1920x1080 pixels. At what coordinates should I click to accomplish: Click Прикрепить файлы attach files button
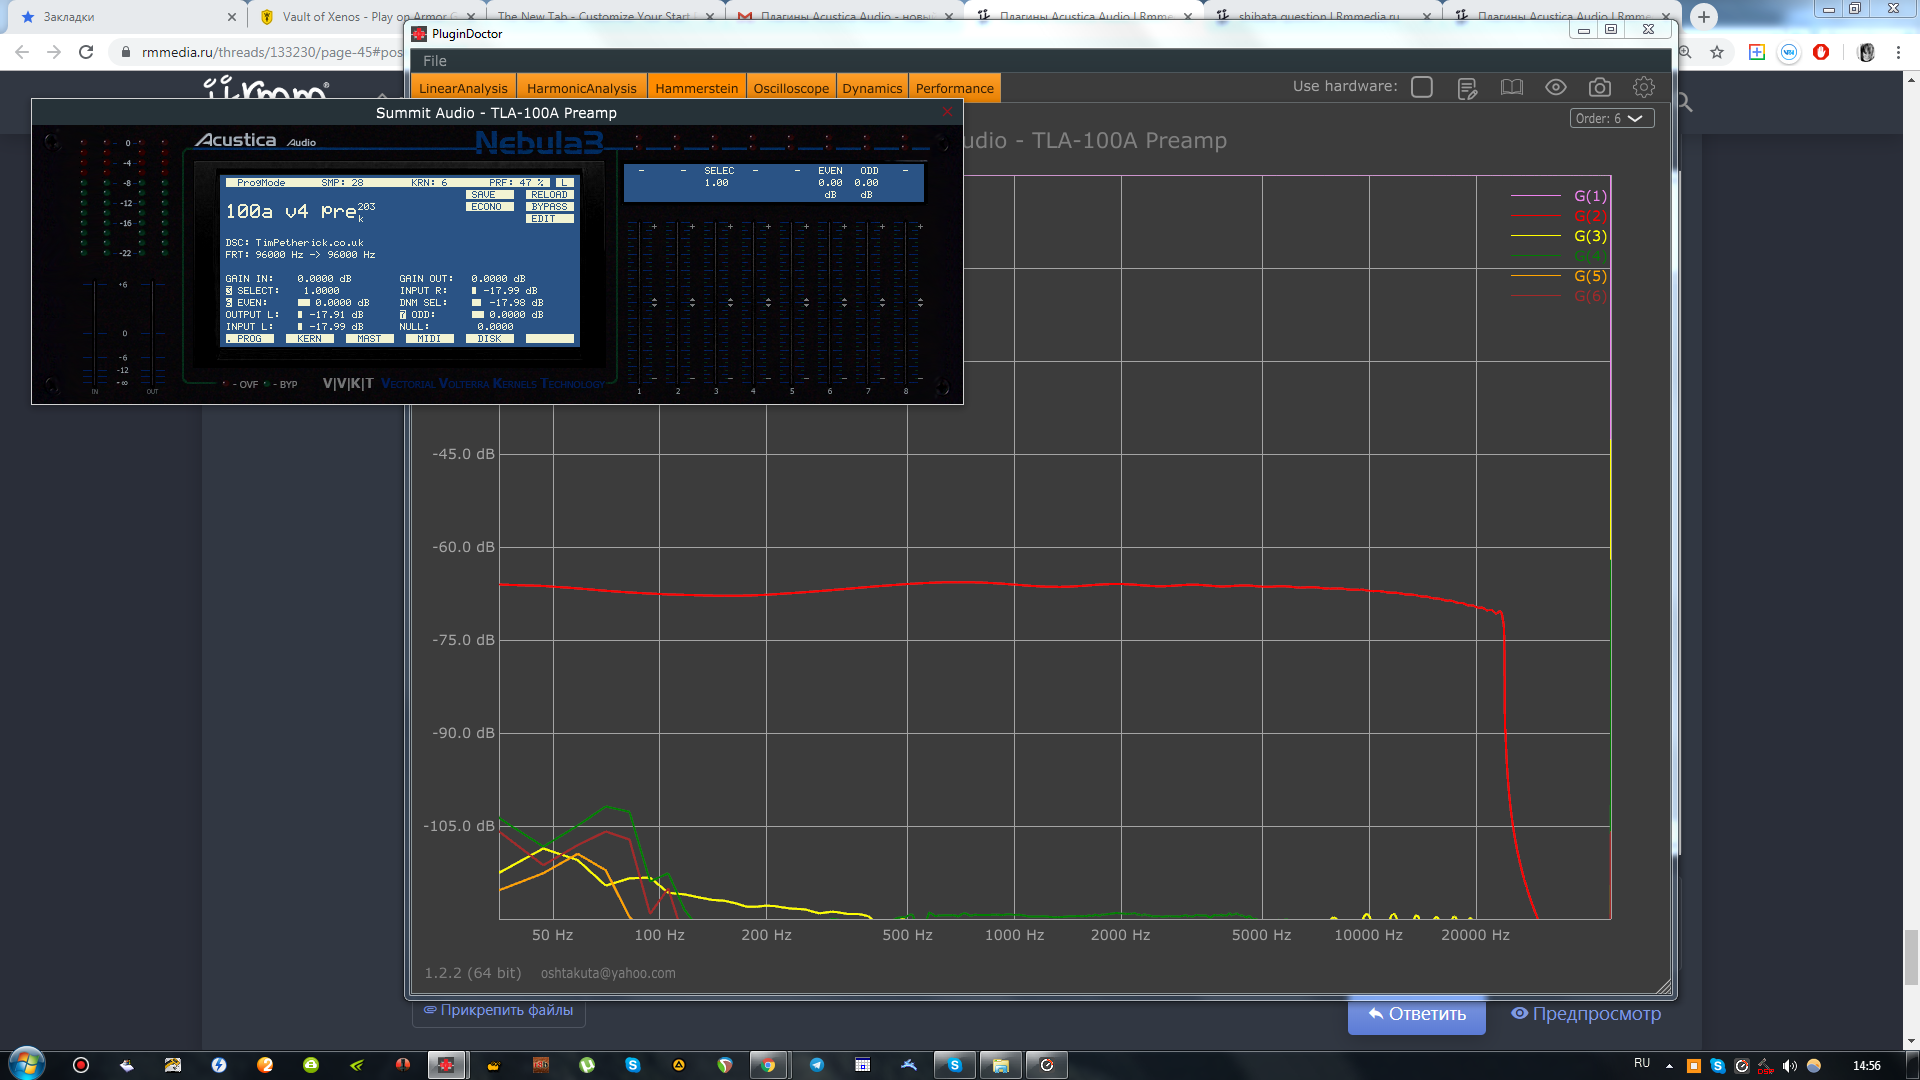click(498, 1011)
